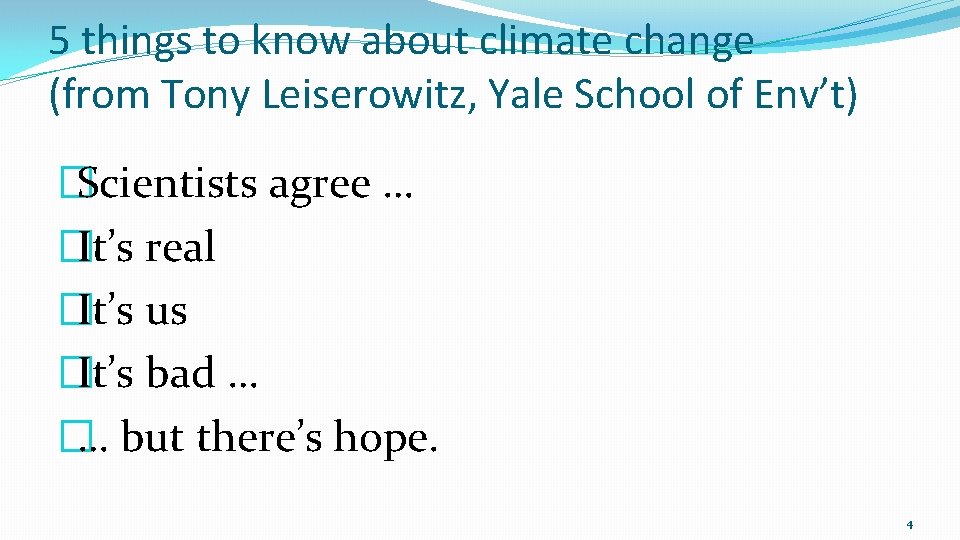This screenshot has width=960, height=540.
Task: Click the words "climate change" in the heading
Action: [616, 40]
